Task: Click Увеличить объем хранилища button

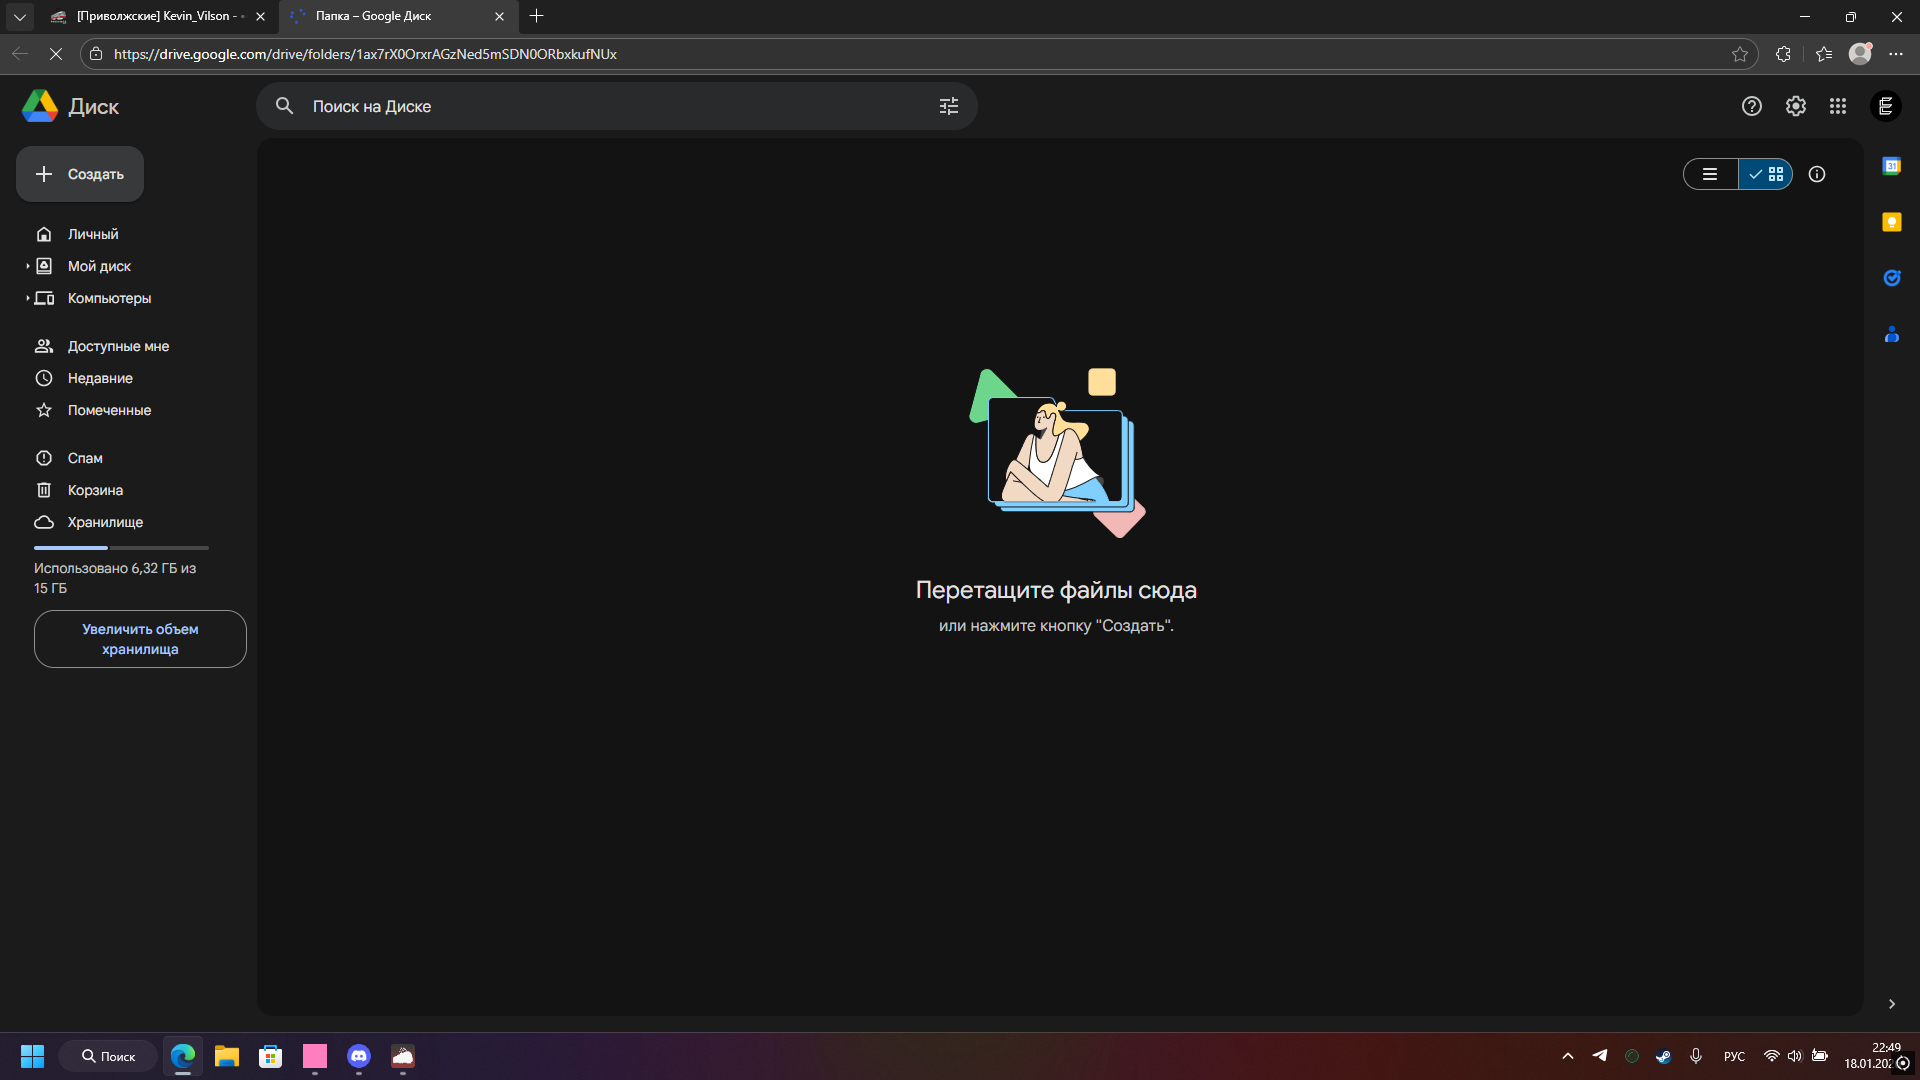Action: coord(140,639)
